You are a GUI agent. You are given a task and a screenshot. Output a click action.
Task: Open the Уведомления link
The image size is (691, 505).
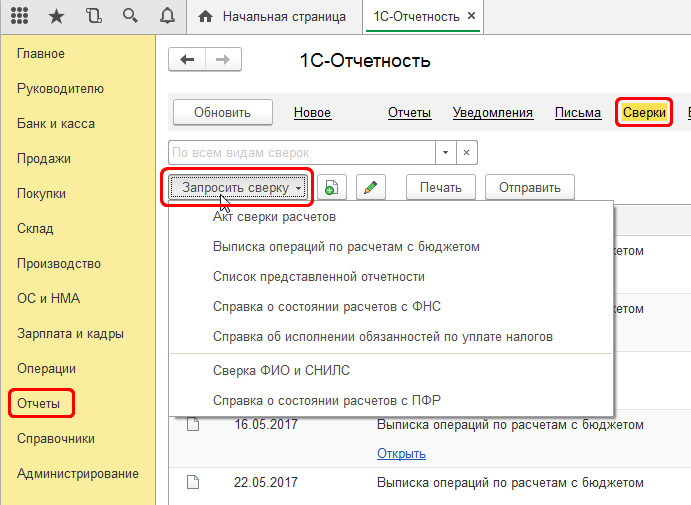coord(493,113)
